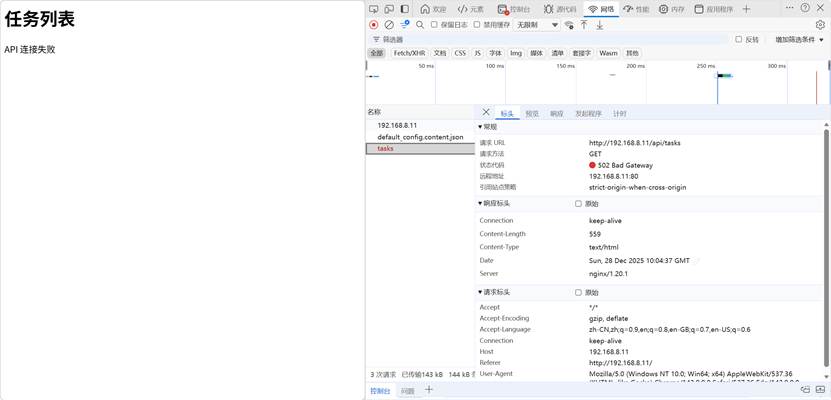Viewport: 831px width, 400px height.
Task: Filter requests by Doc type
Action: [x=440, y=53]
